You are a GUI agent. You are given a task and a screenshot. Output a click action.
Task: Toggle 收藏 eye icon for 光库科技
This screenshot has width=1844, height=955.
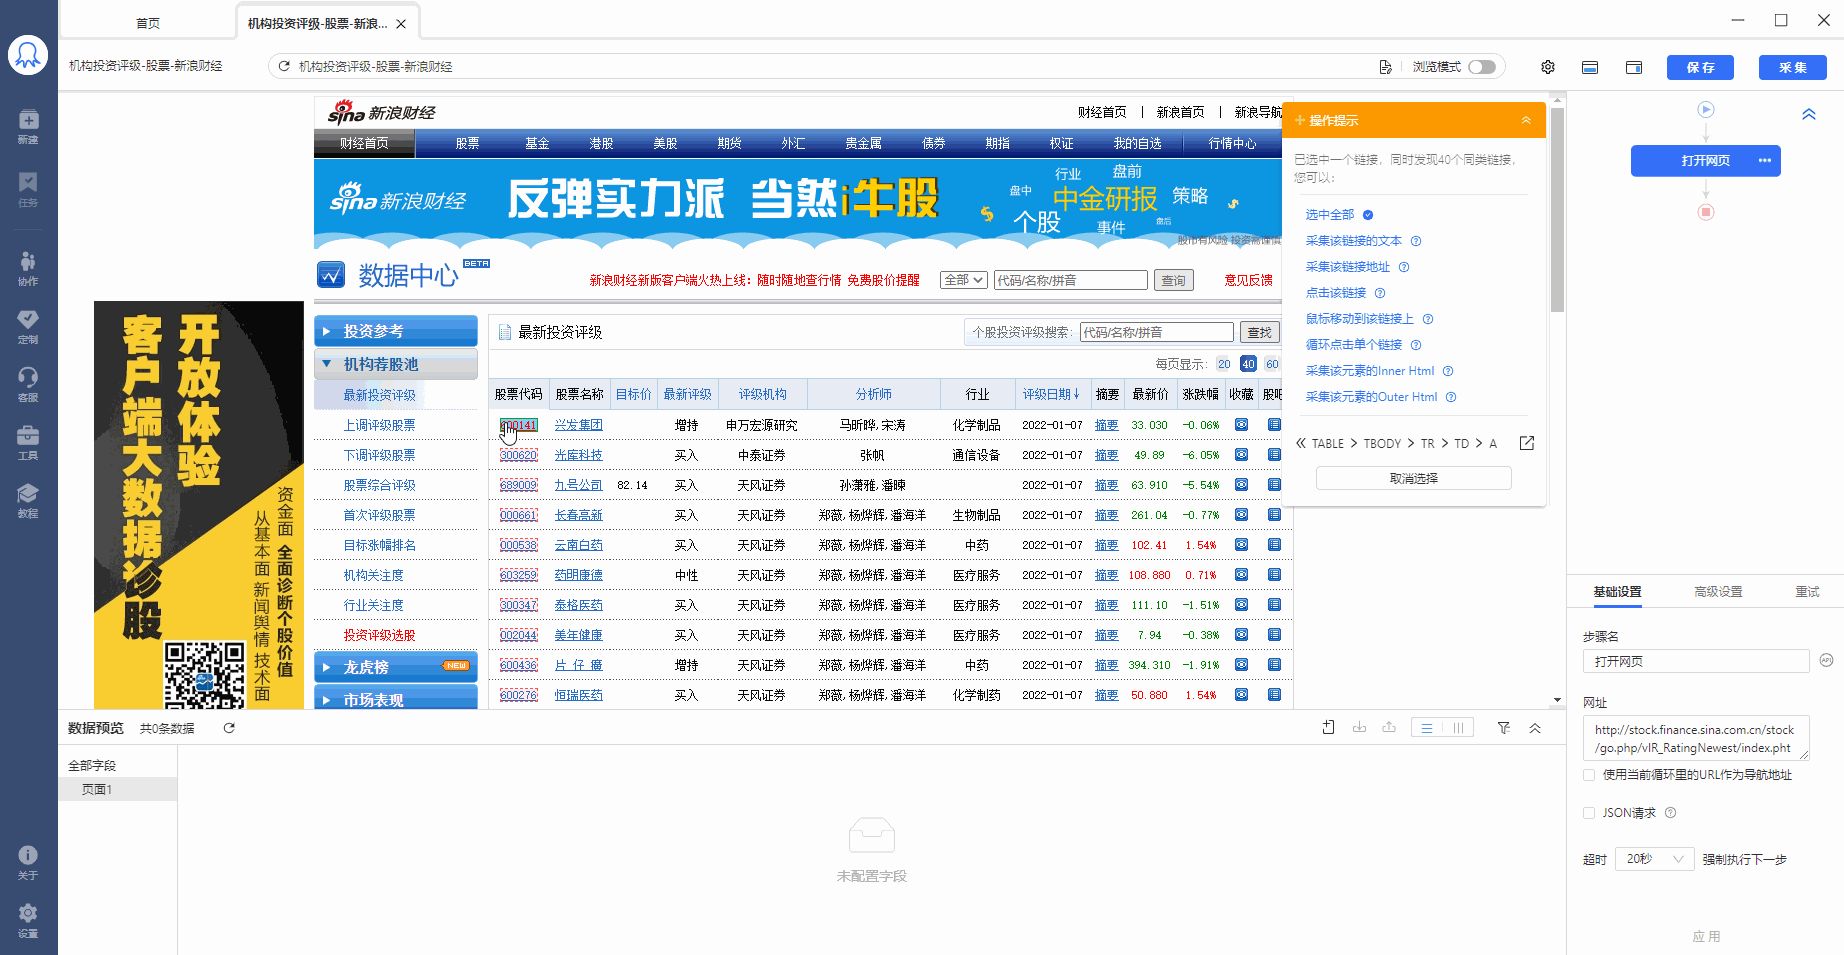[1241, 455]
